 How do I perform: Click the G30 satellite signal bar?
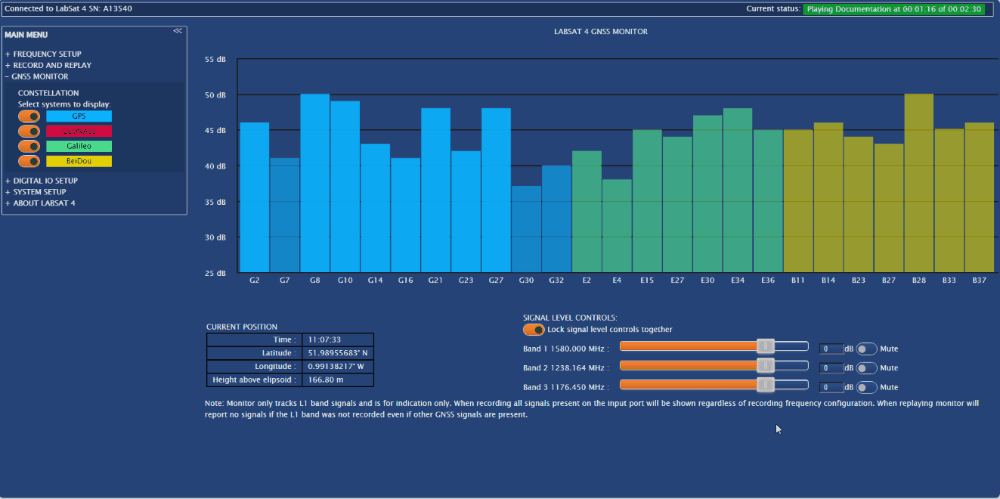click(526, 229)
